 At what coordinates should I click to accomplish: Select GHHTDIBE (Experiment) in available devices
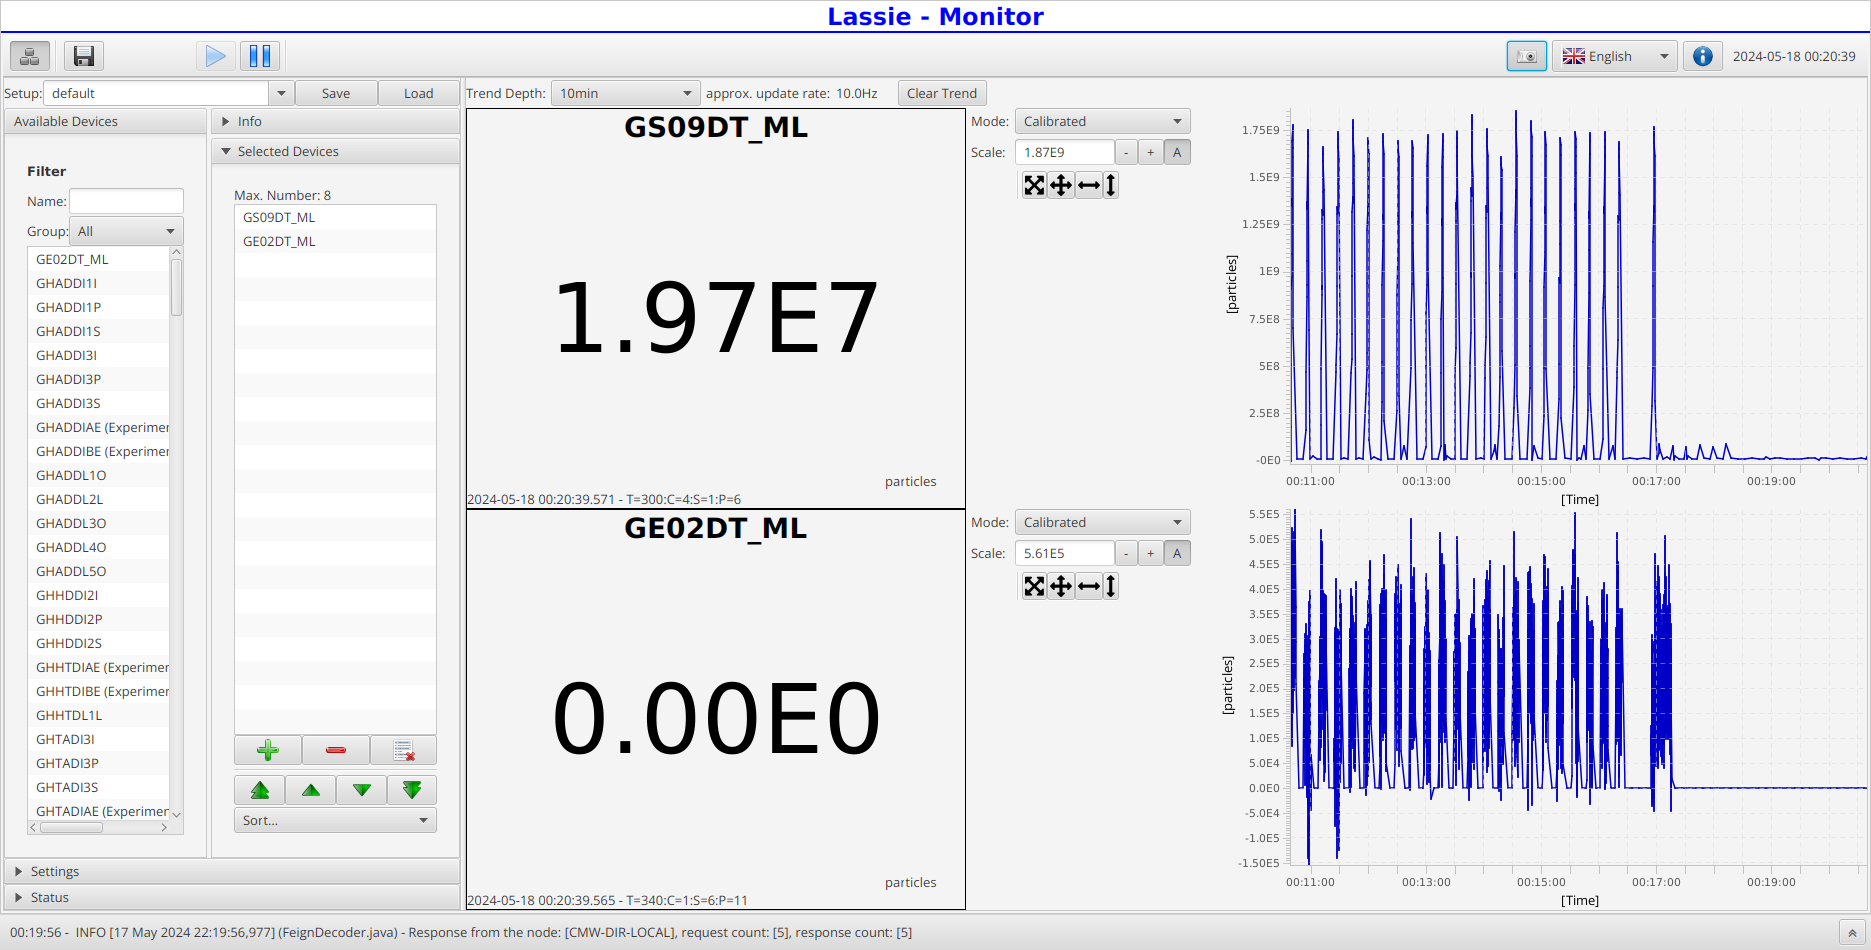coord(99,691)
